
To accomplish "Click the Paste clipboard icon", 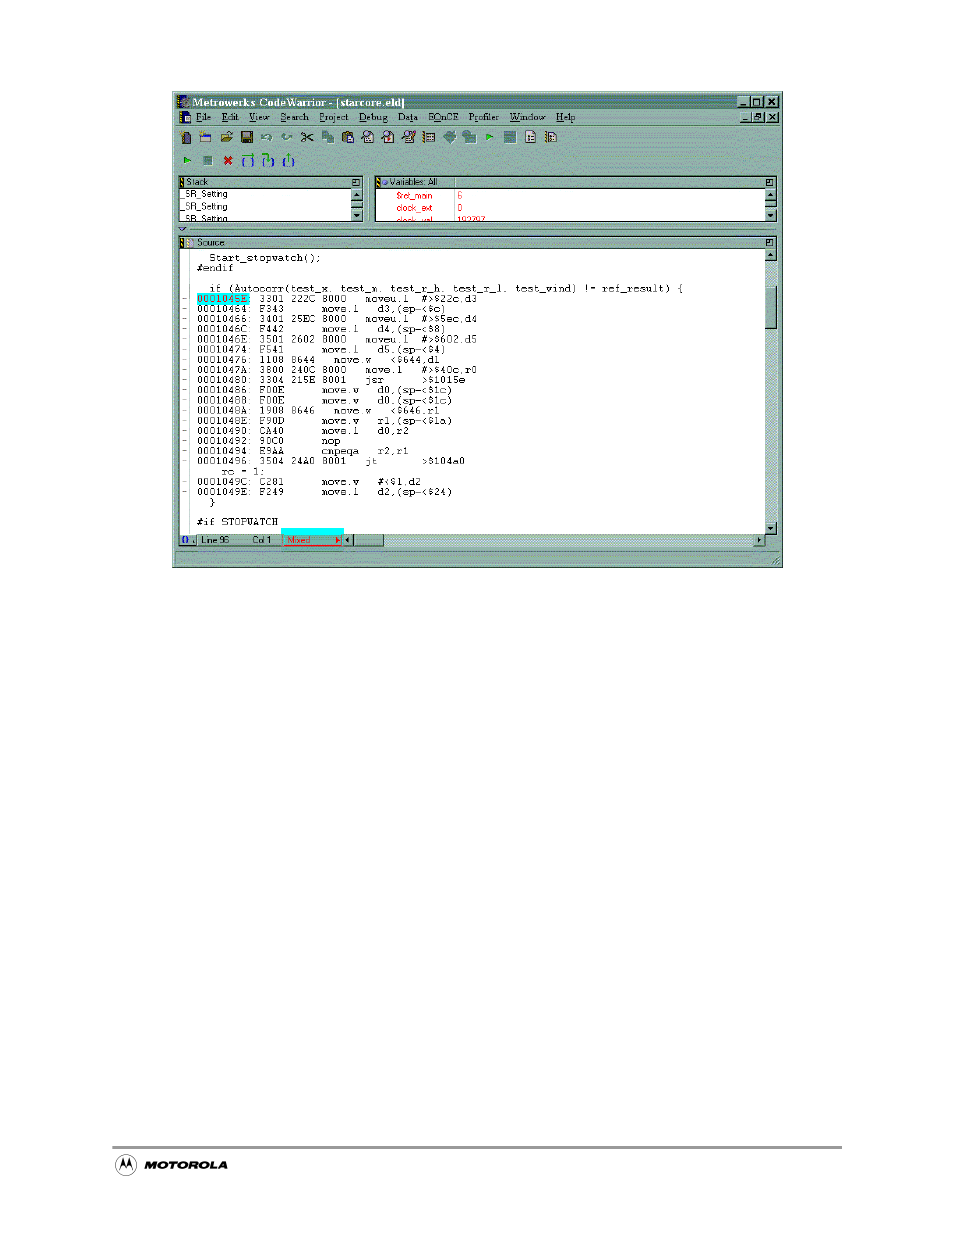I will pos(348,137).
